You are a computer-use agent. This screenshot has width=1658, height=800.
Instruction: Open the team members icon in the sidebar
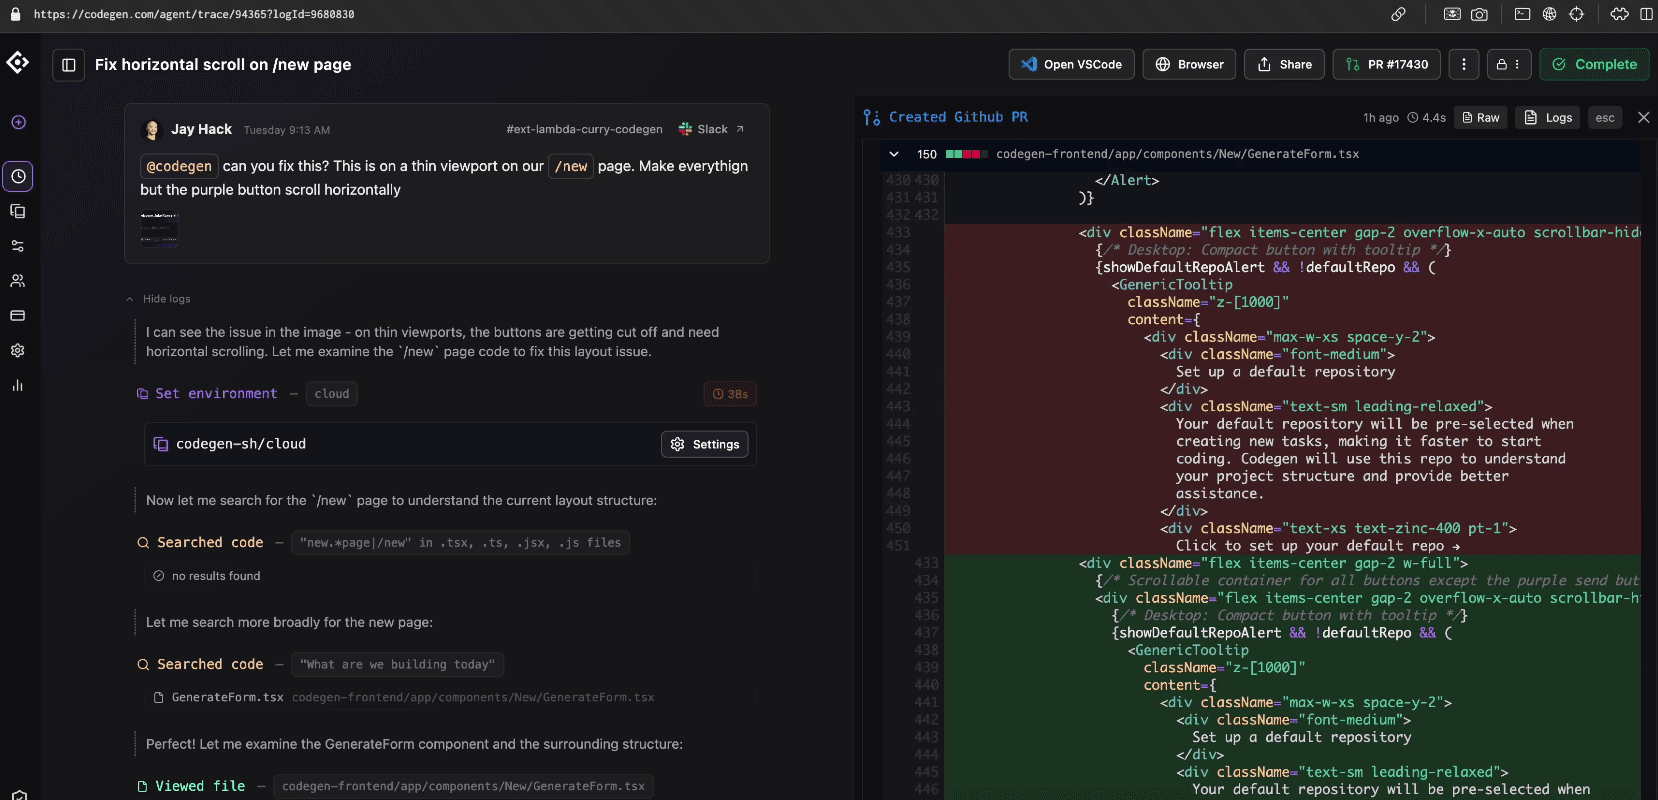[x=18, y=281]
